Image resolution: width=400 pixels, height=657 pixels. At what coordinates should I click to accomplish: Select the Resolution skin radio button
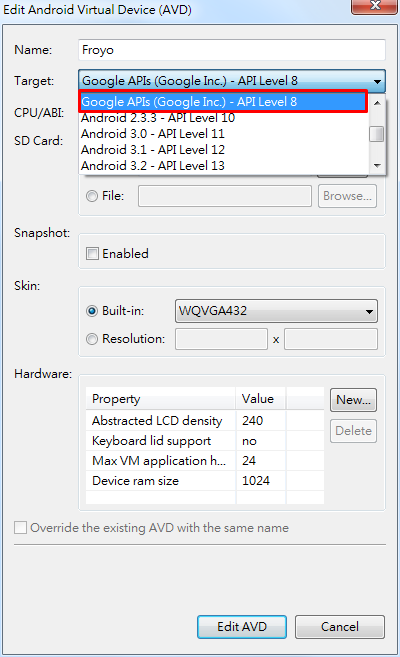[x=92, y=339]
